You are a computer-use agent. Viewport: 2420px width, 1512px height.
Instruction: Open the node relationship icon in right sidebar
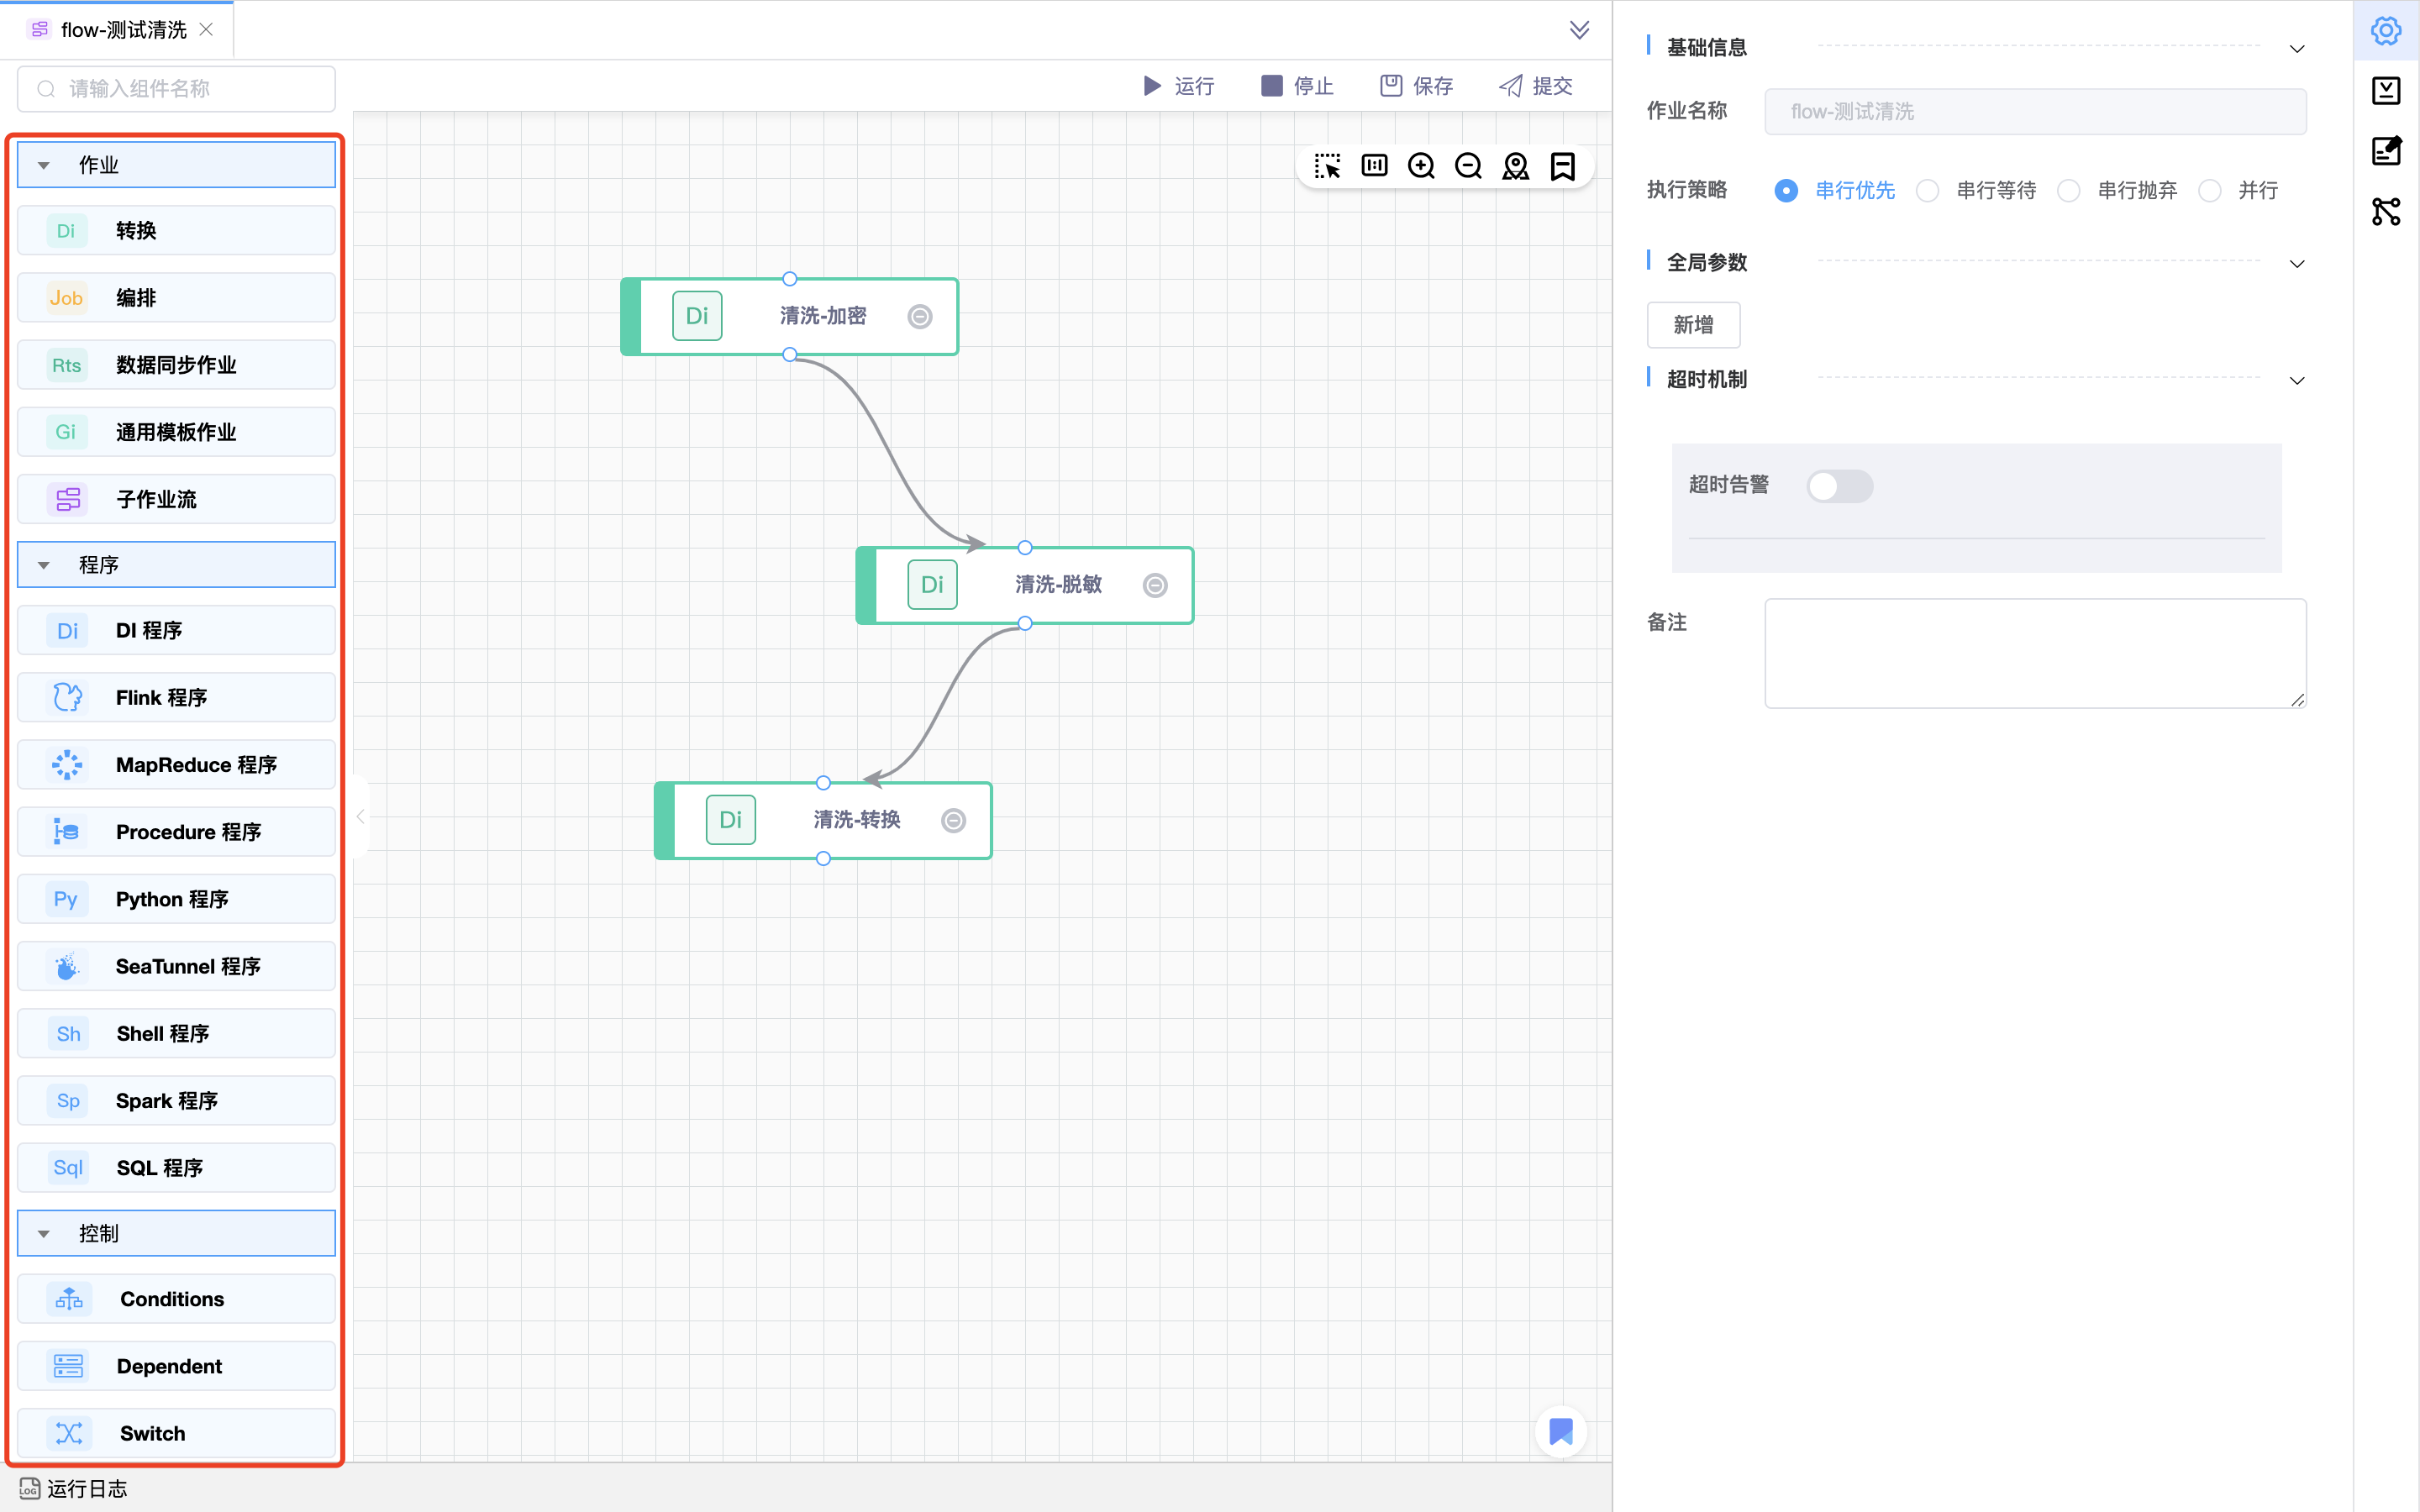pyautogui.click(x=2386, y=211)
